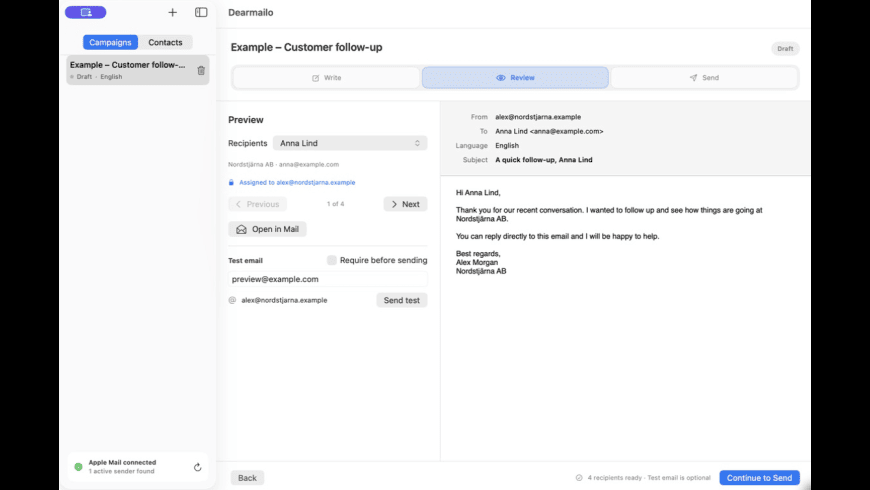Click the subject line A quick follow-up, Anna Lind

[x=544, y=160]
